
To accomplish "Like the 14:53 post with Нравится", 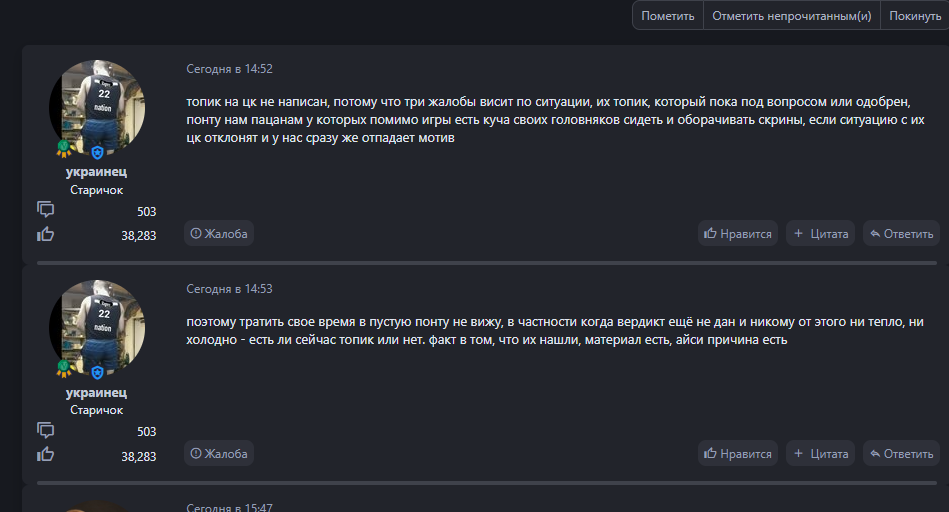I will tap(738, 454).
